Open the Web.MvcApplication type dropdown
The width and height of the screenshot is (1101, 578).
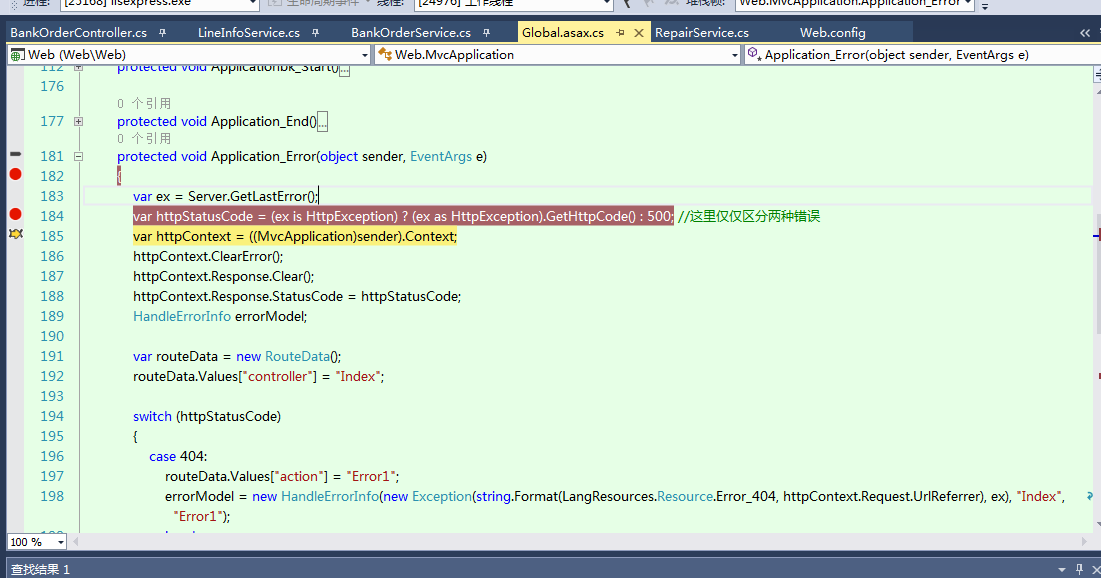734,55
